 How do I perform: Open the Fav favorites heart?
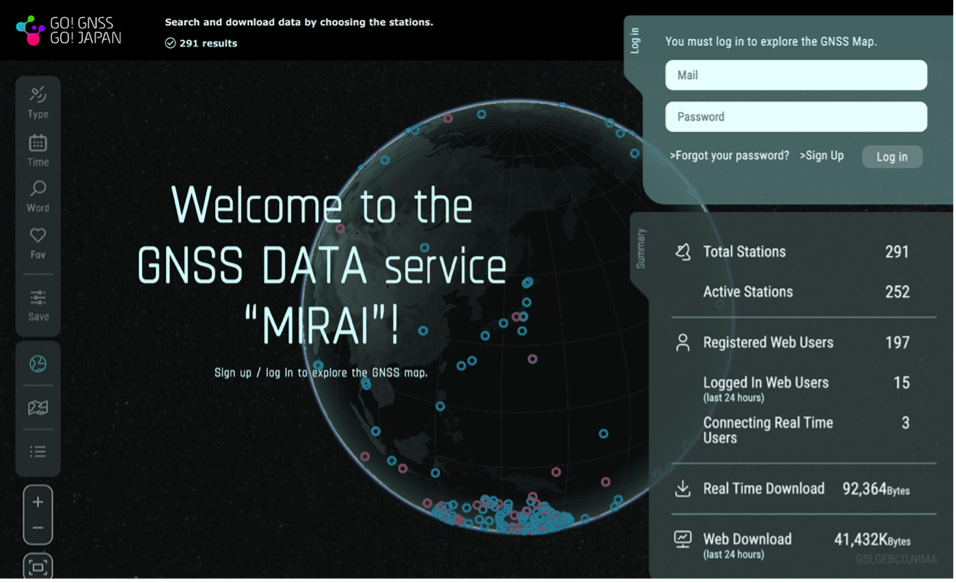[x=38, y=243]
